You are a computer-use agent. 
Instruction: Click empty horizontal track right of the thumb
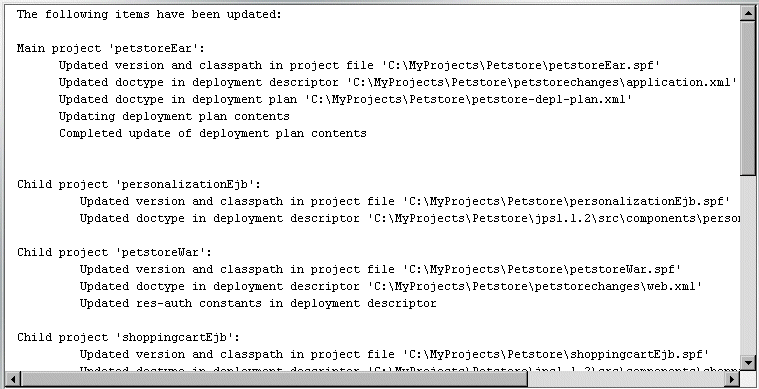point(625,379)
